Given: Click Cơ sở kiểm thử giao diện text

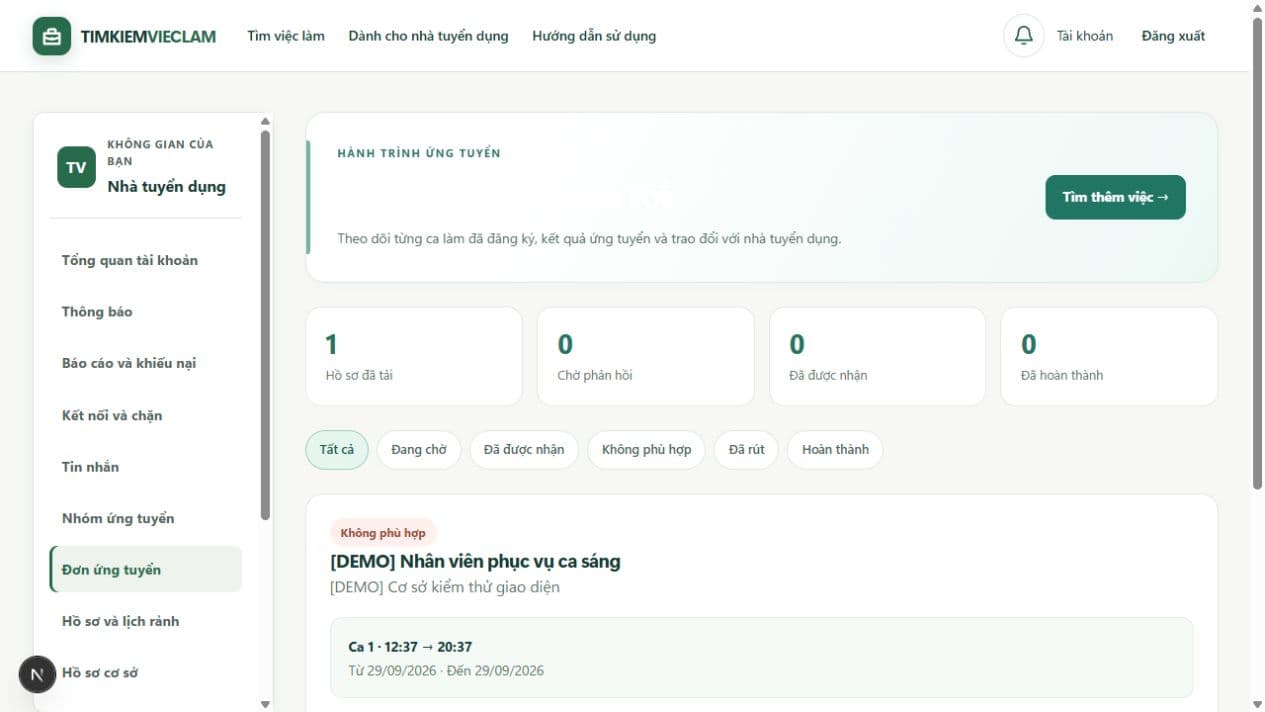Looking at the screenshot, I should point(445,587).
